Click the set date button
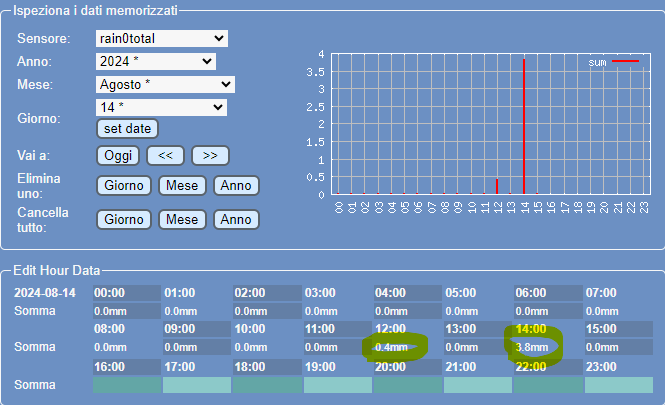This screenshot has height=405, width=665. (x=127, y=128)
